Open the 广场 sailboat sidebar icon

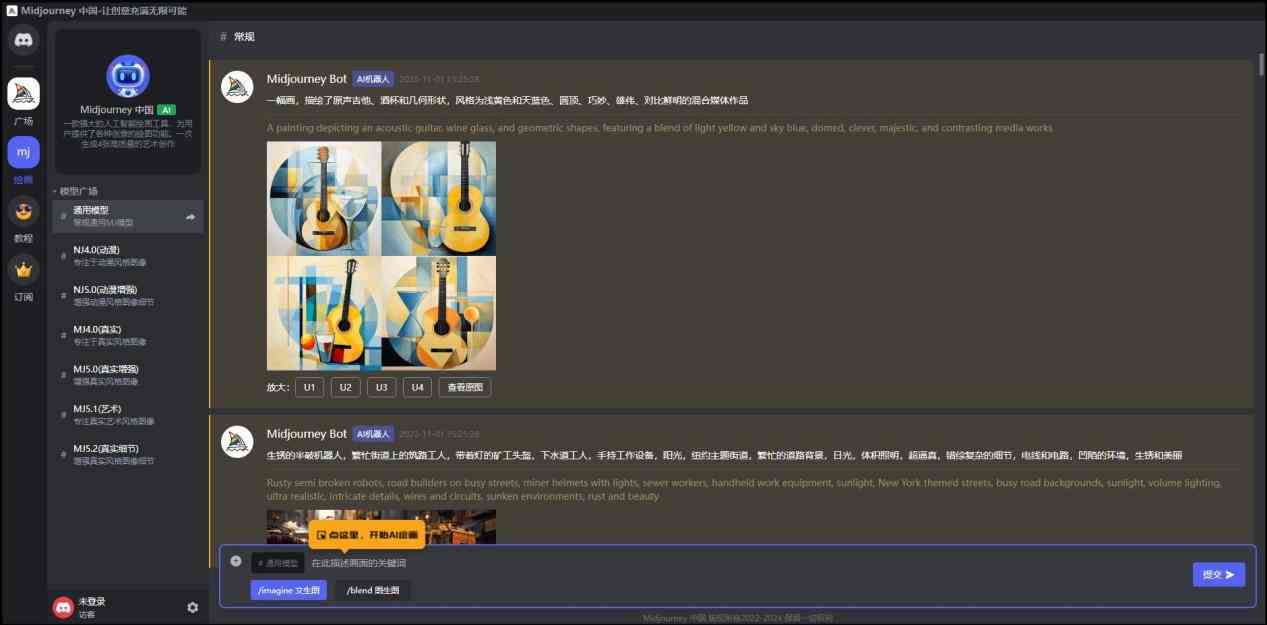pos(23,93)
